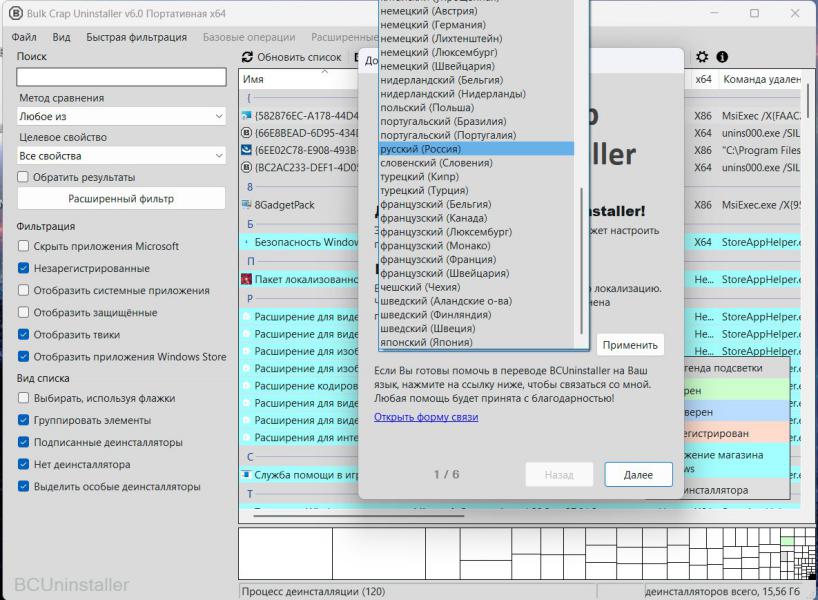Click the 8GadgetPack app icon
Image resolution: width=818 pixels, height=600 pixels.
(x=247, y=205)
